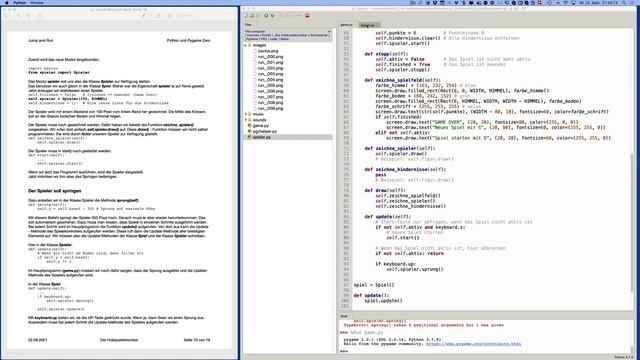640x360 pixels.
Task: Switch to the second editor tab next to game.py
Action: click(x=368, y=25)
